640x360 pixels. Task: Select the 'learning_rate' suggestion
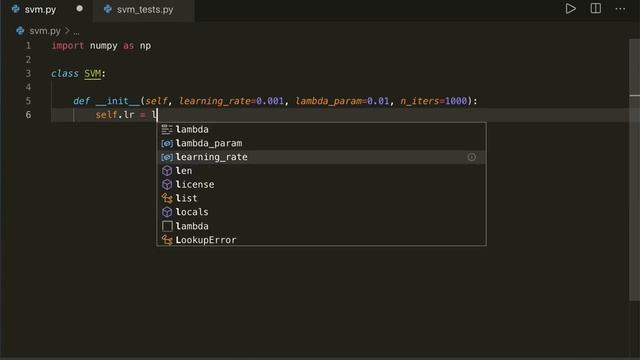click(321, 157)
